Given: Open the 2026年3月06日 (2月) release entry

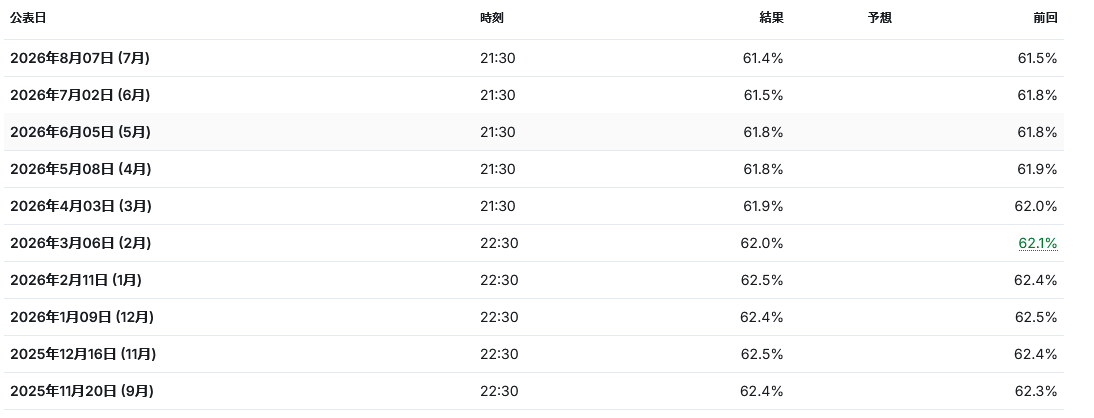Looking at the screenshot, I should click(x=534, y=243).
